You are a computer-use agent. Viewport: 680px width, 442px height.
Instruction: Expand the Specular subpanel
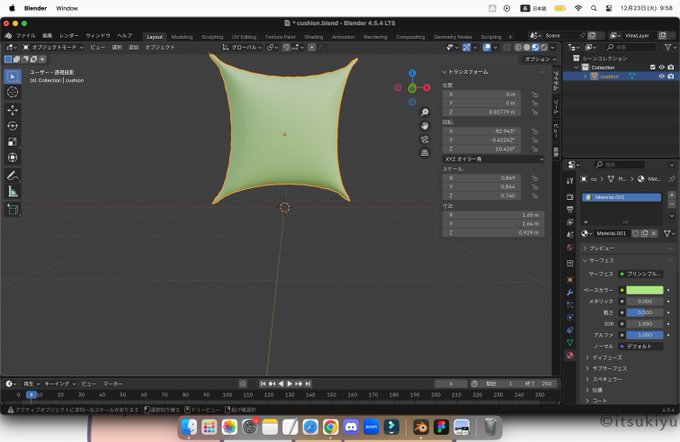point(588,379)
